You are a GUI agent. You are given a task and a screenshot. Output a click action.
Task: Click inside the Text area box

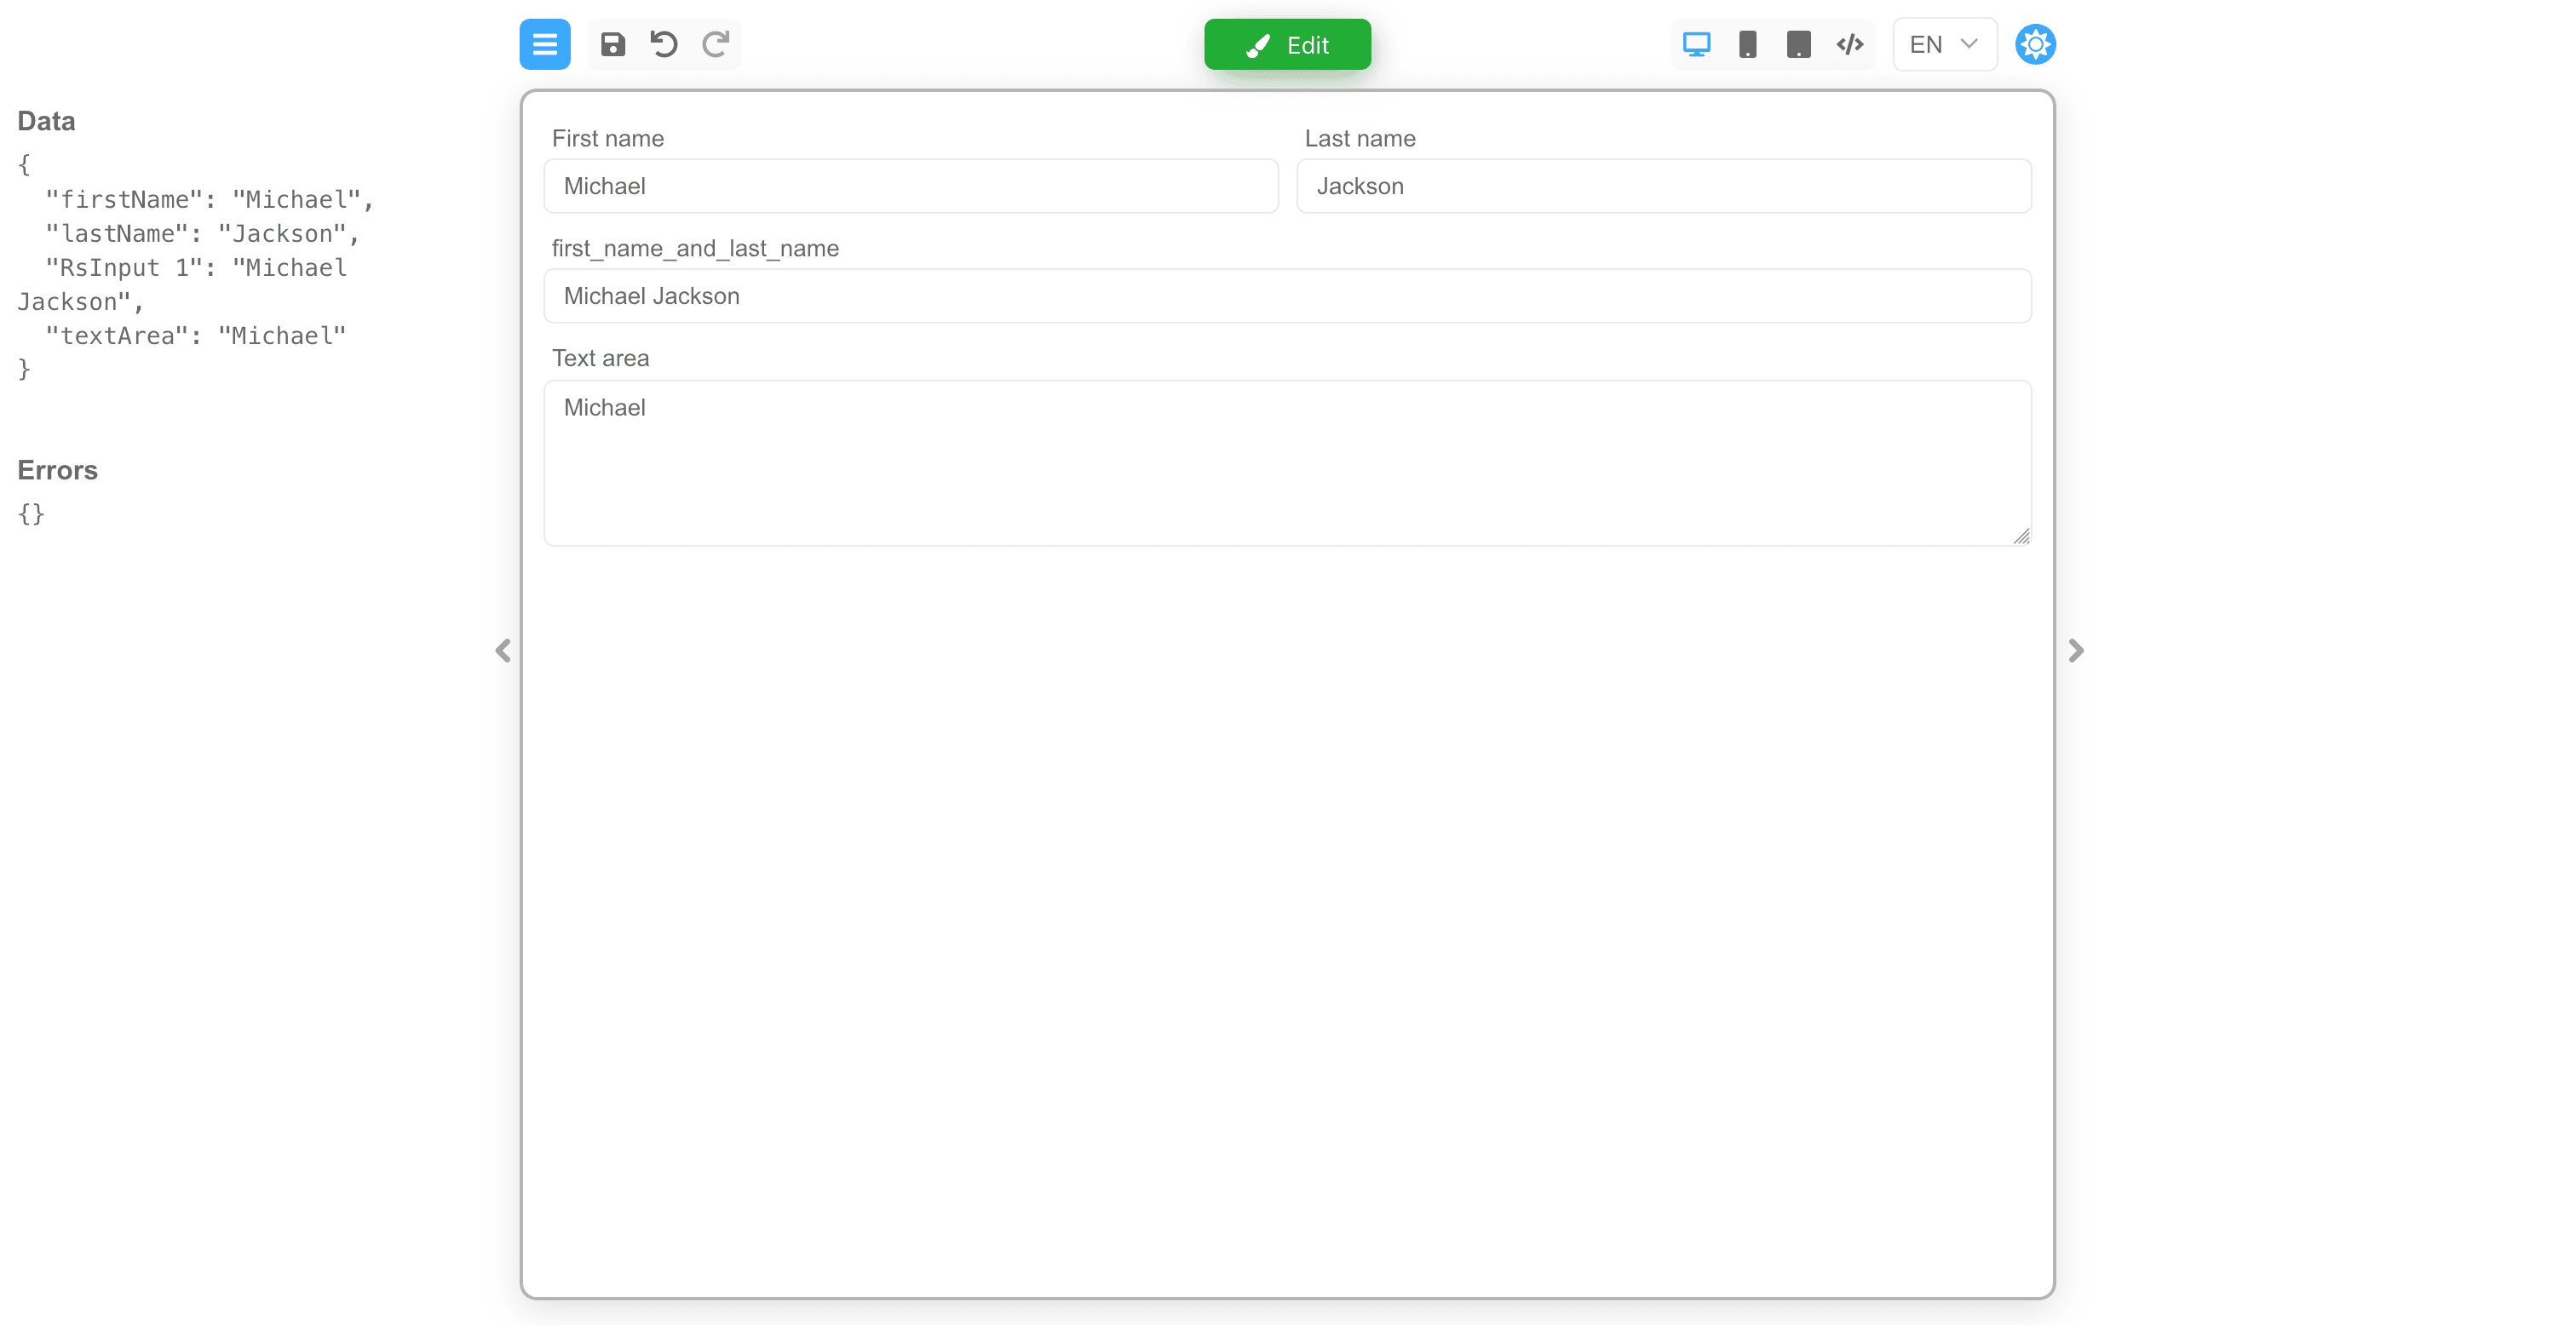coord(1286,462)
